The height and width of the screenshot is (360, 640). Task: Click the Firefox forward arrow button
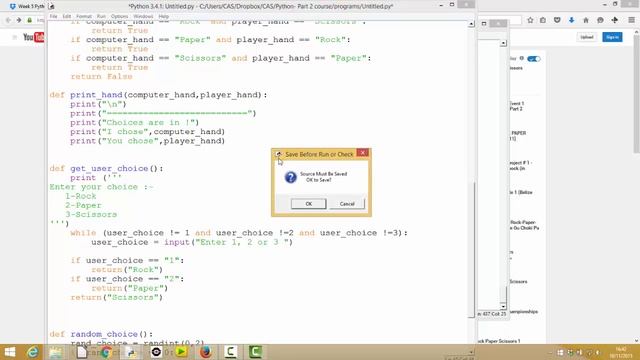19,20
